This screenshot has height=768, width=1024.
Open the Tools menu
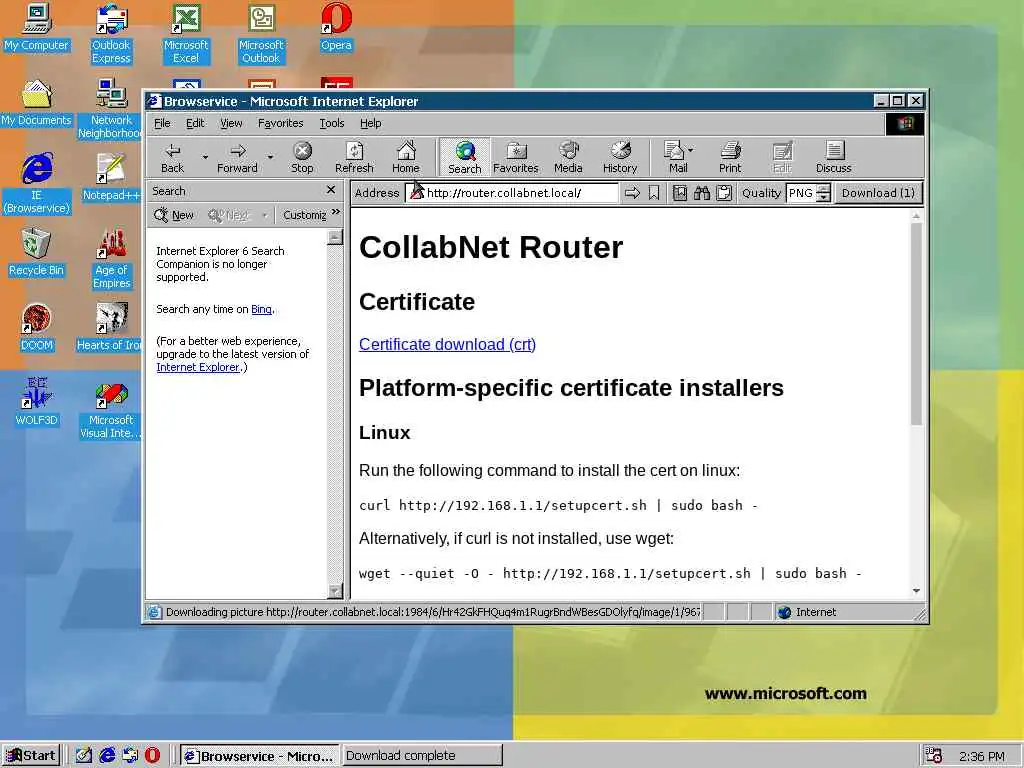pos(332,123)
